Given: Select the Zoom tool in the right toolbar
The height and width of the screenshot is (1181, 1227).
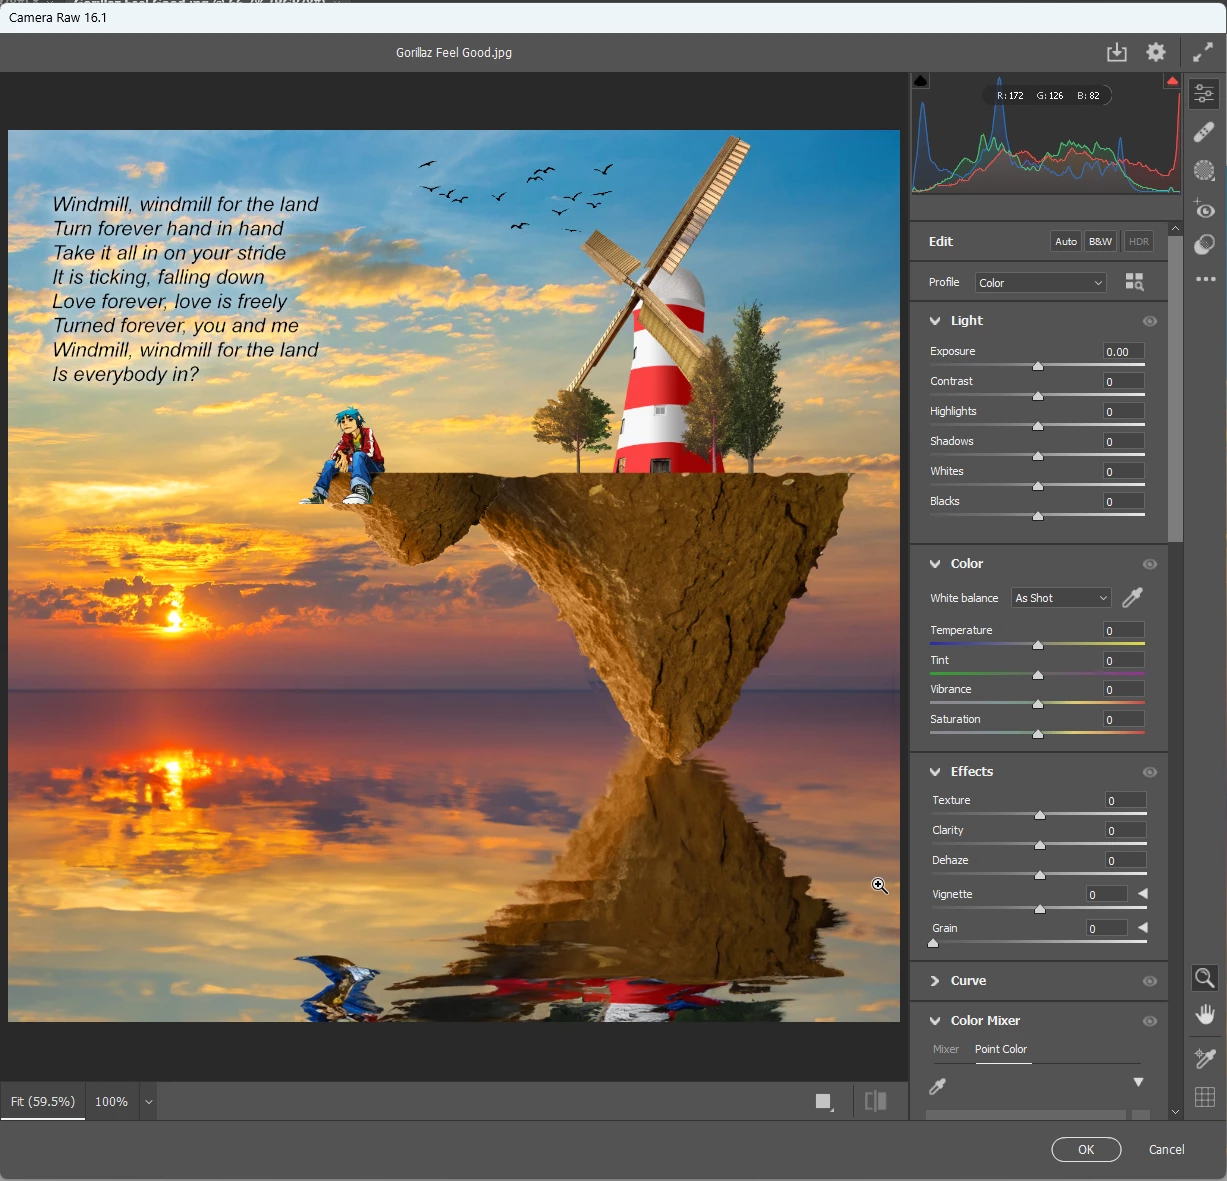Looking at the screenshot, I should 1205,978.
